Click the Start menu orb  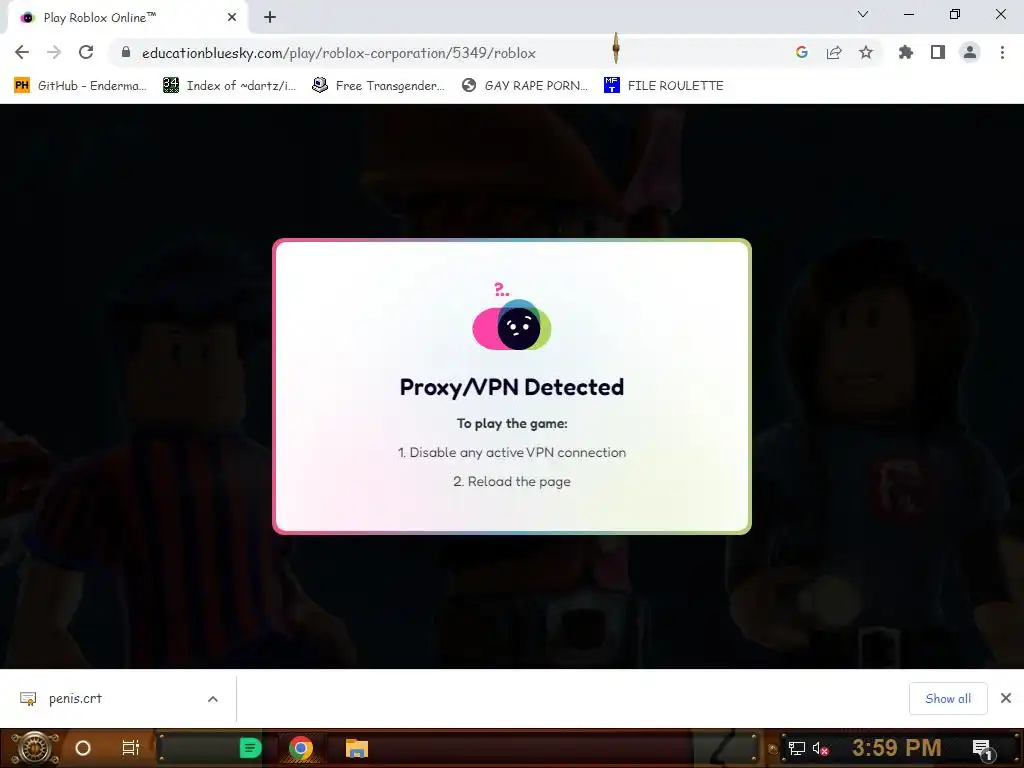click(x=34, y=748)
